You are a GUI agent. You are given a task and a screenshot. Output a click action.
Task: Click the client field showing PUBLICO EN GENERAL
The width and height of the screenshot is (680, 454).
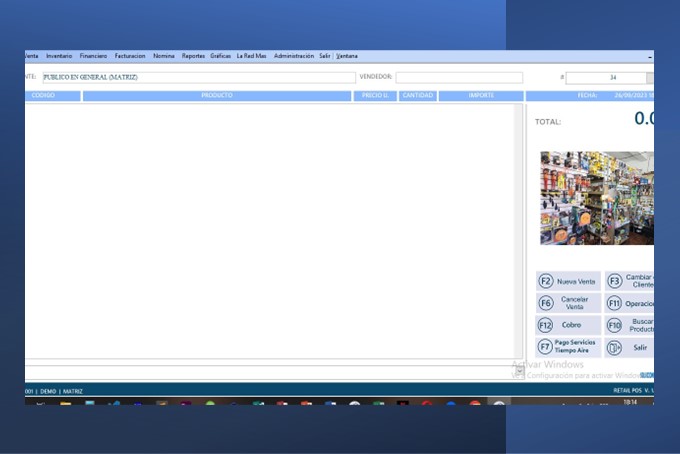point(198,77)
